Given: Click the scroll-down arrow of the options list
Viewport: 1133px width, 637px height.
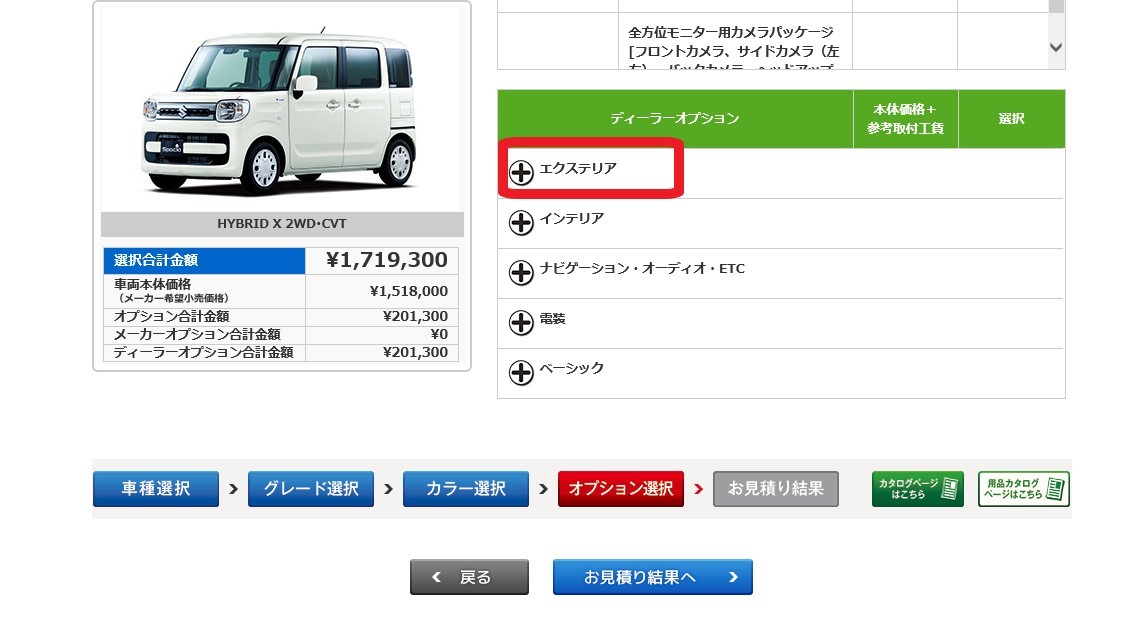Looking at the screenshot, I should point(1056,47).
